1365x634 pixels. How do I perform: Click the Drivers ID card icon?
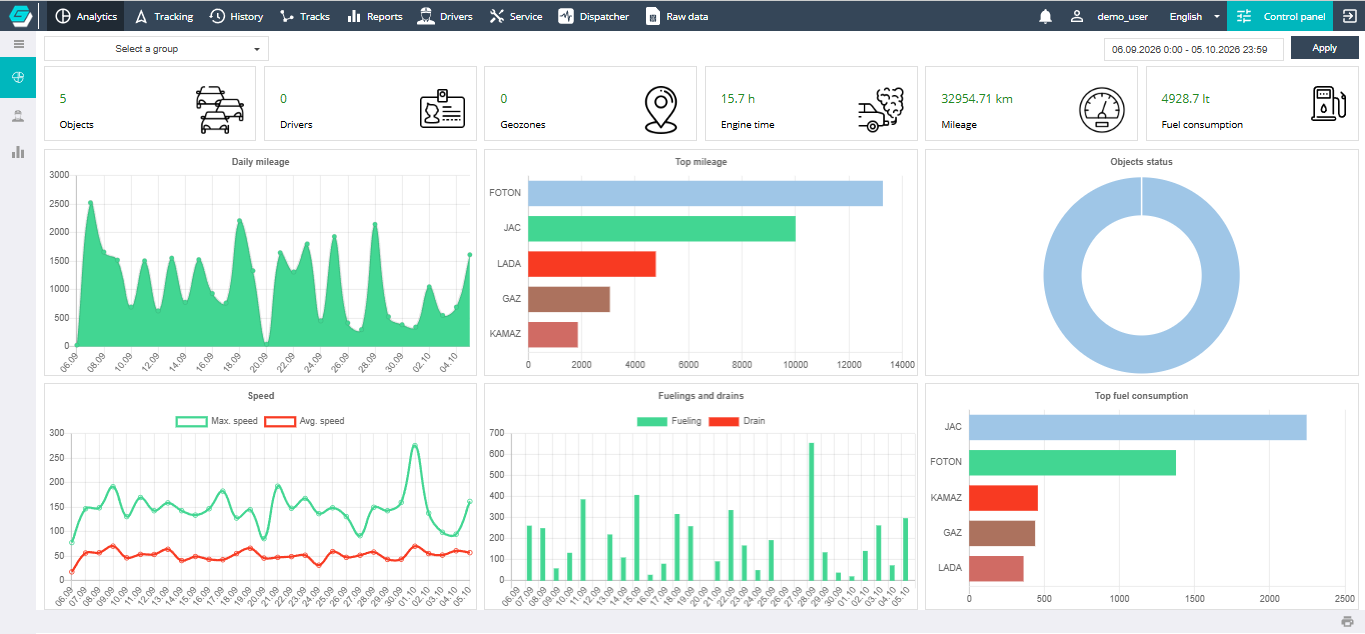(443, 108)
